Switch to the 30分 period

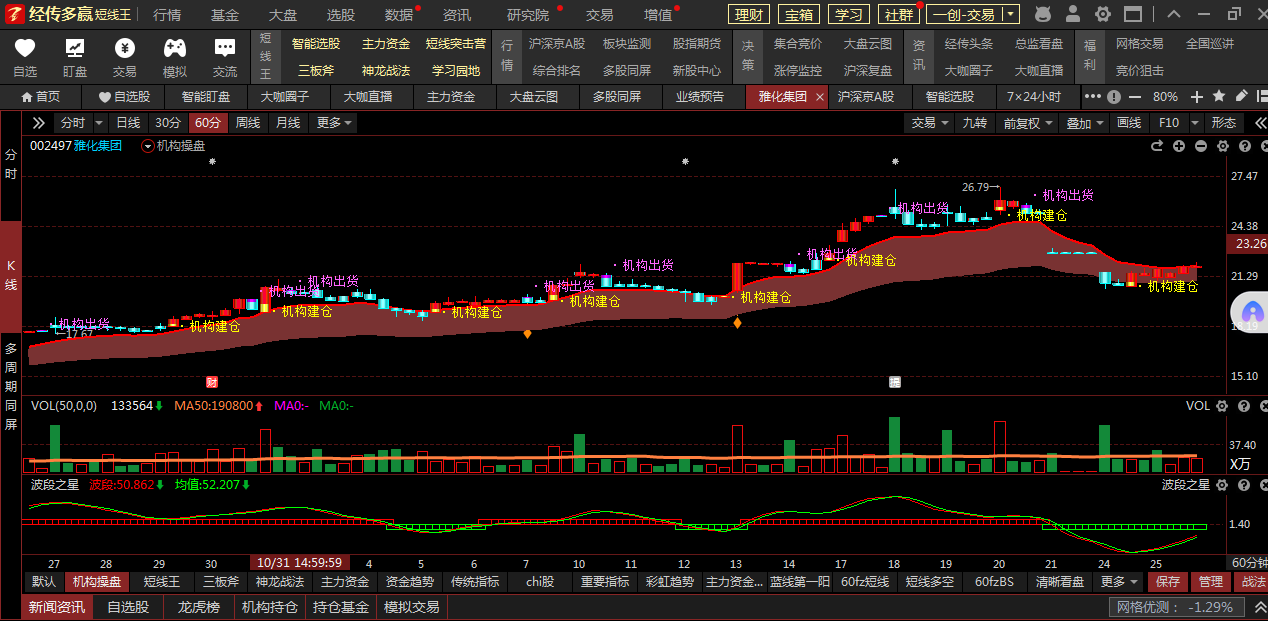(167, 123)
